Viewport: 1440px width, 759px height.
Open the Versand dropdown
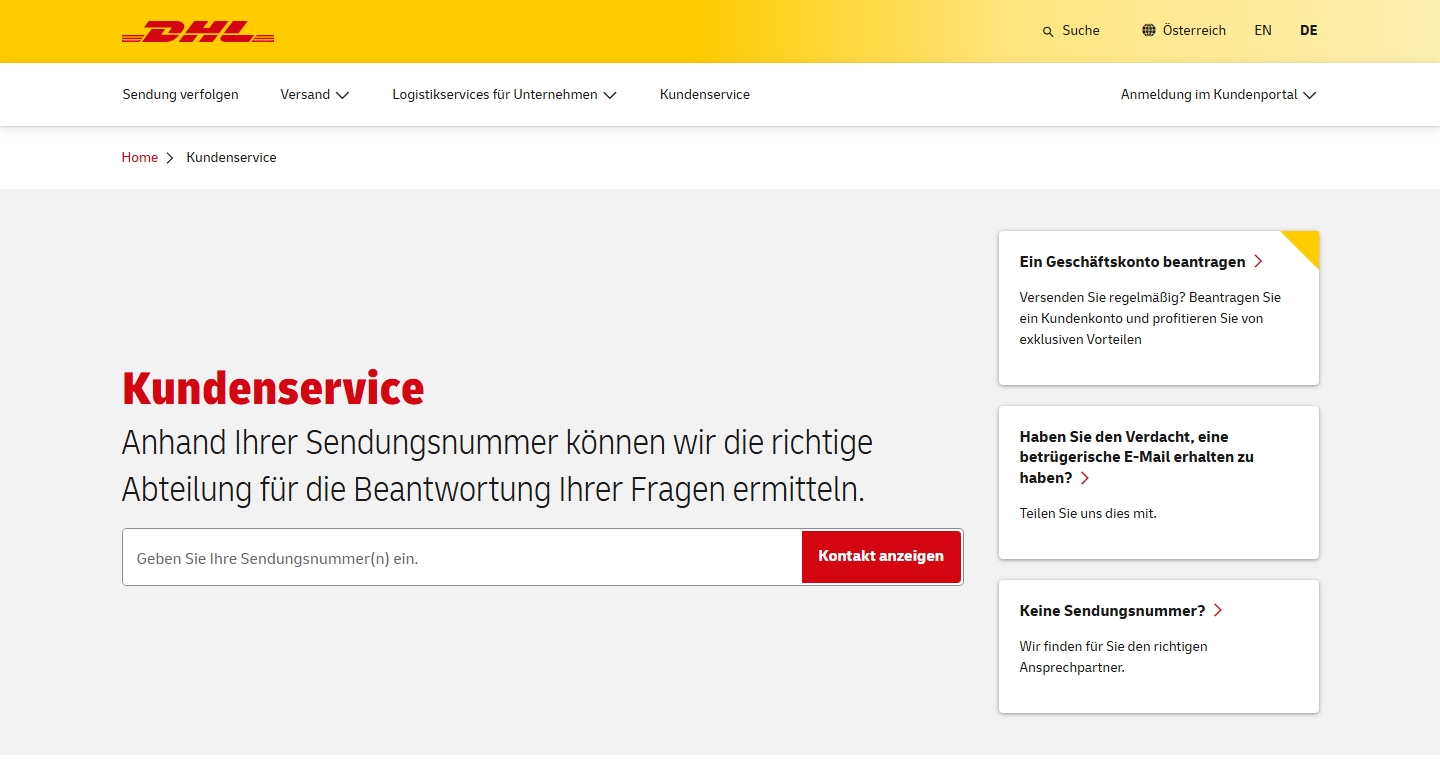point(314,94)
